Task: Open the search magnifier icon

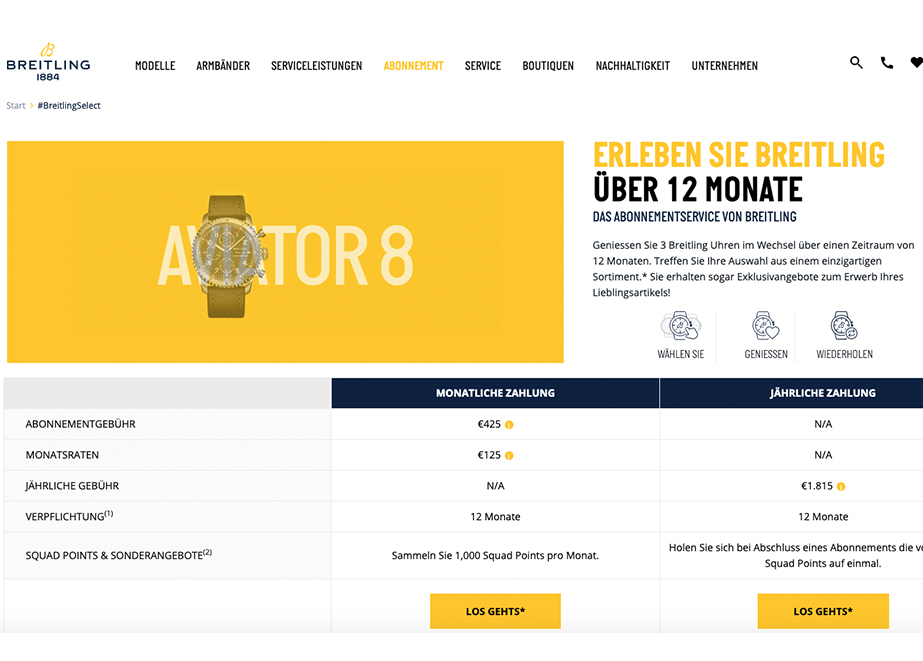Action: [x=856, y=62]
